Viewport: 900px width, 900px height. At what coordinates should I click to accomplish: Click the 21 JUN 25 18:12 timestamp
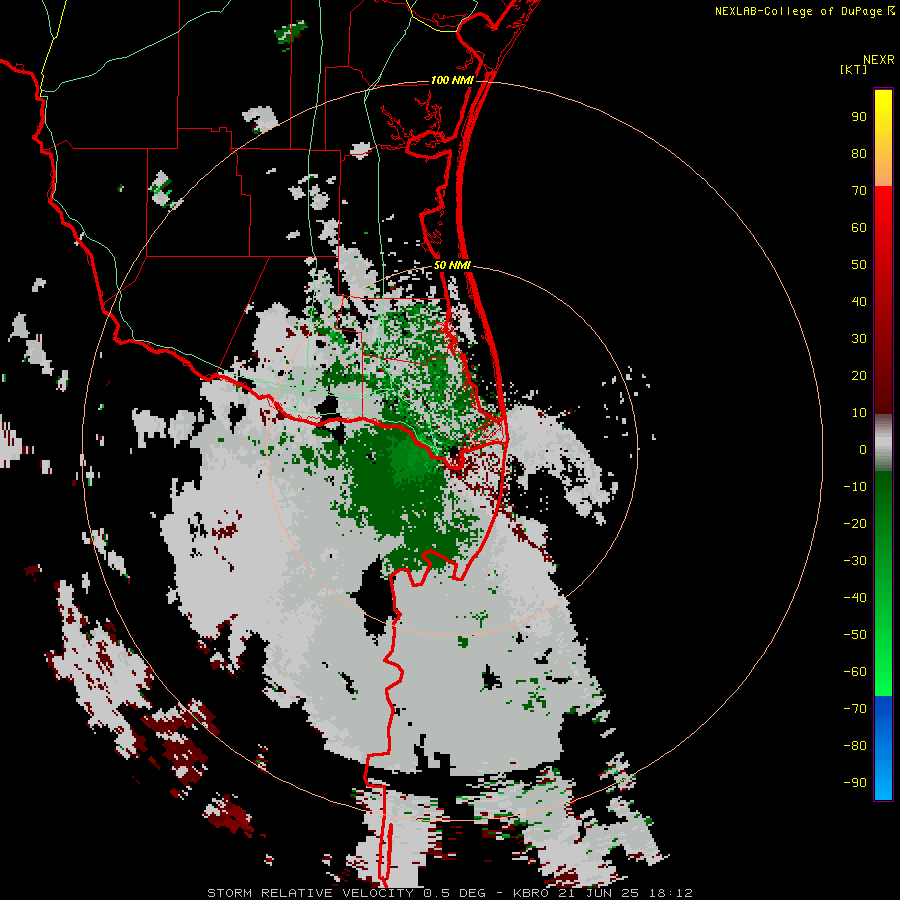[x=625, y=893]
